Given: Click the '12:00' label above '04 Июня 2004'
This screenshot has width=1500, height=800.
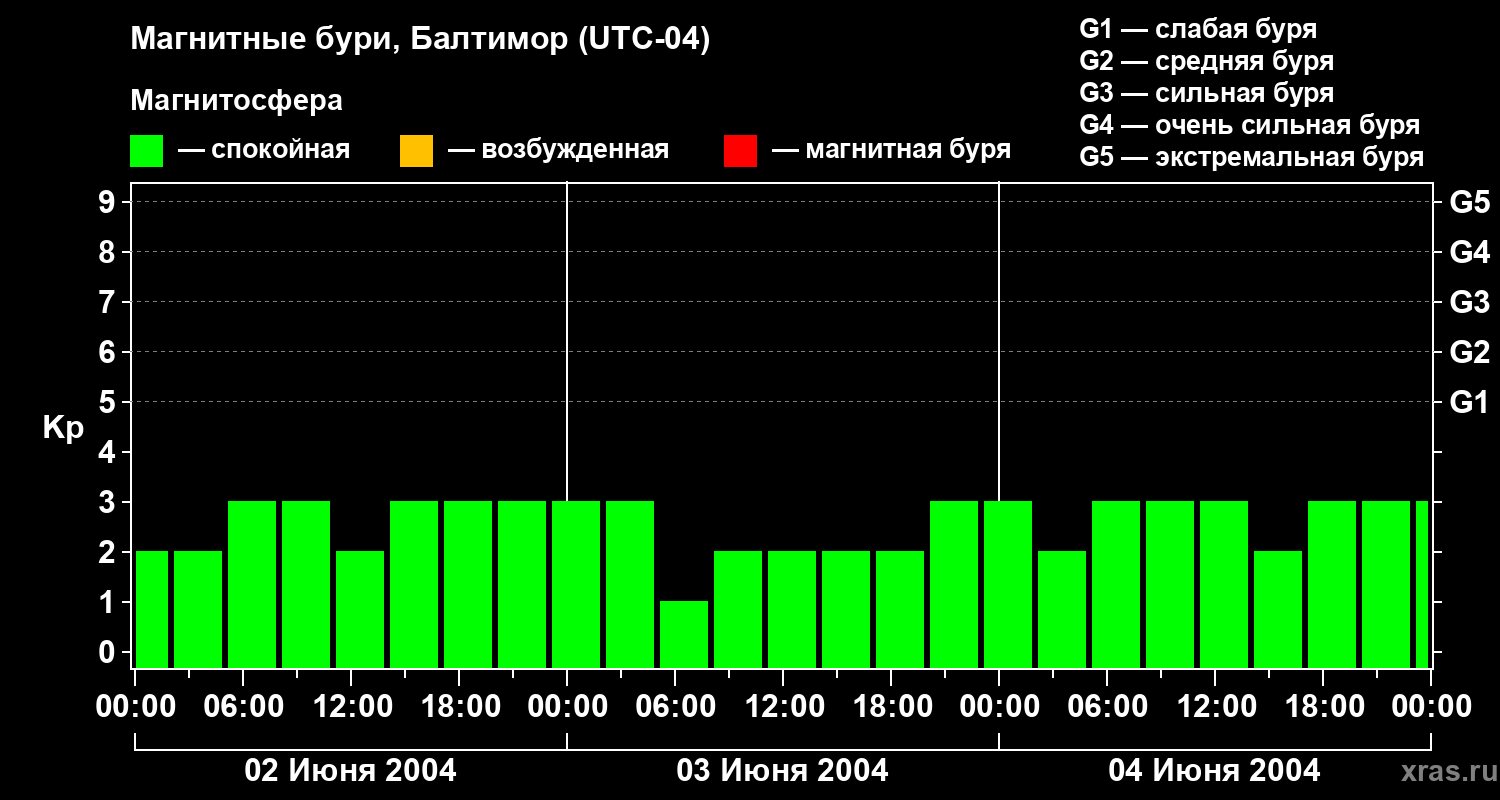Looking at the screenshot, I should click(1215, 707).
